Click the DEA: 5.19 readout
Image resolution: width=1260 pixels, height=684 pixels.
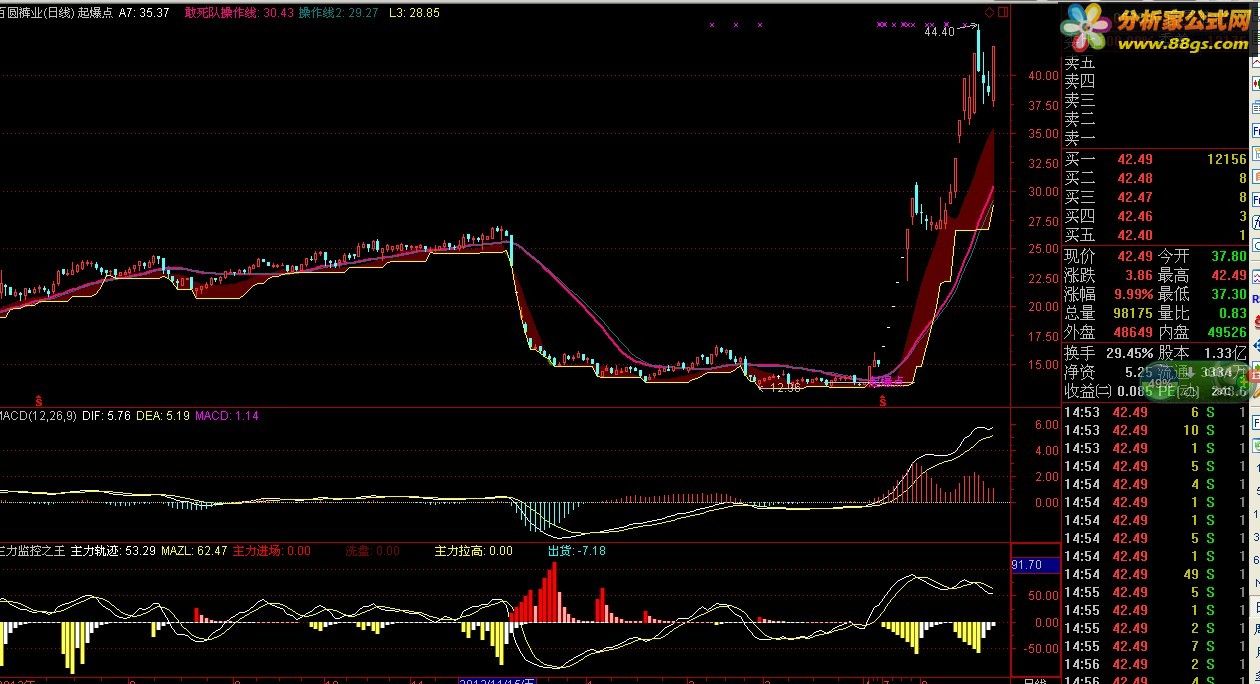(x=162, y=415)
